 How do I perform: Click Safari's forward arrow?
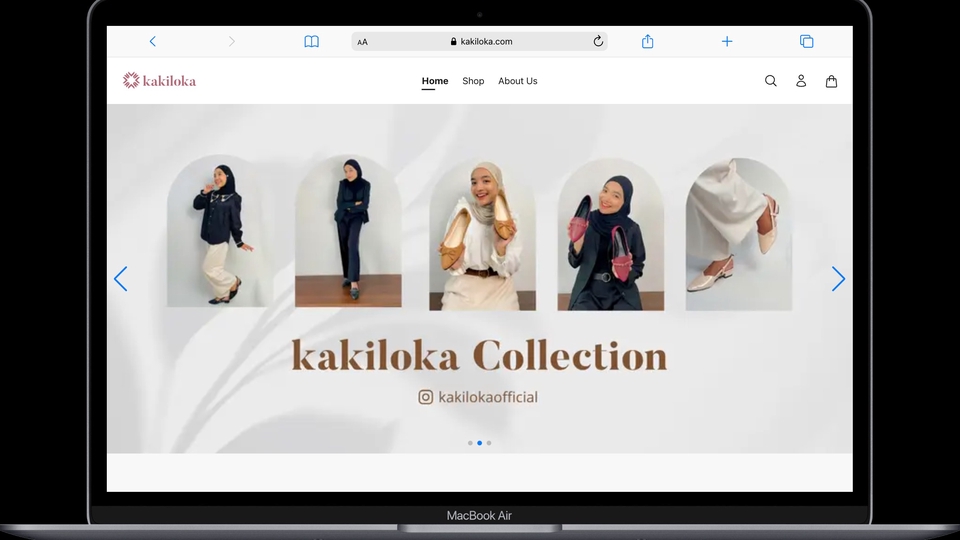pyautogui.click(x=231, y=41)
